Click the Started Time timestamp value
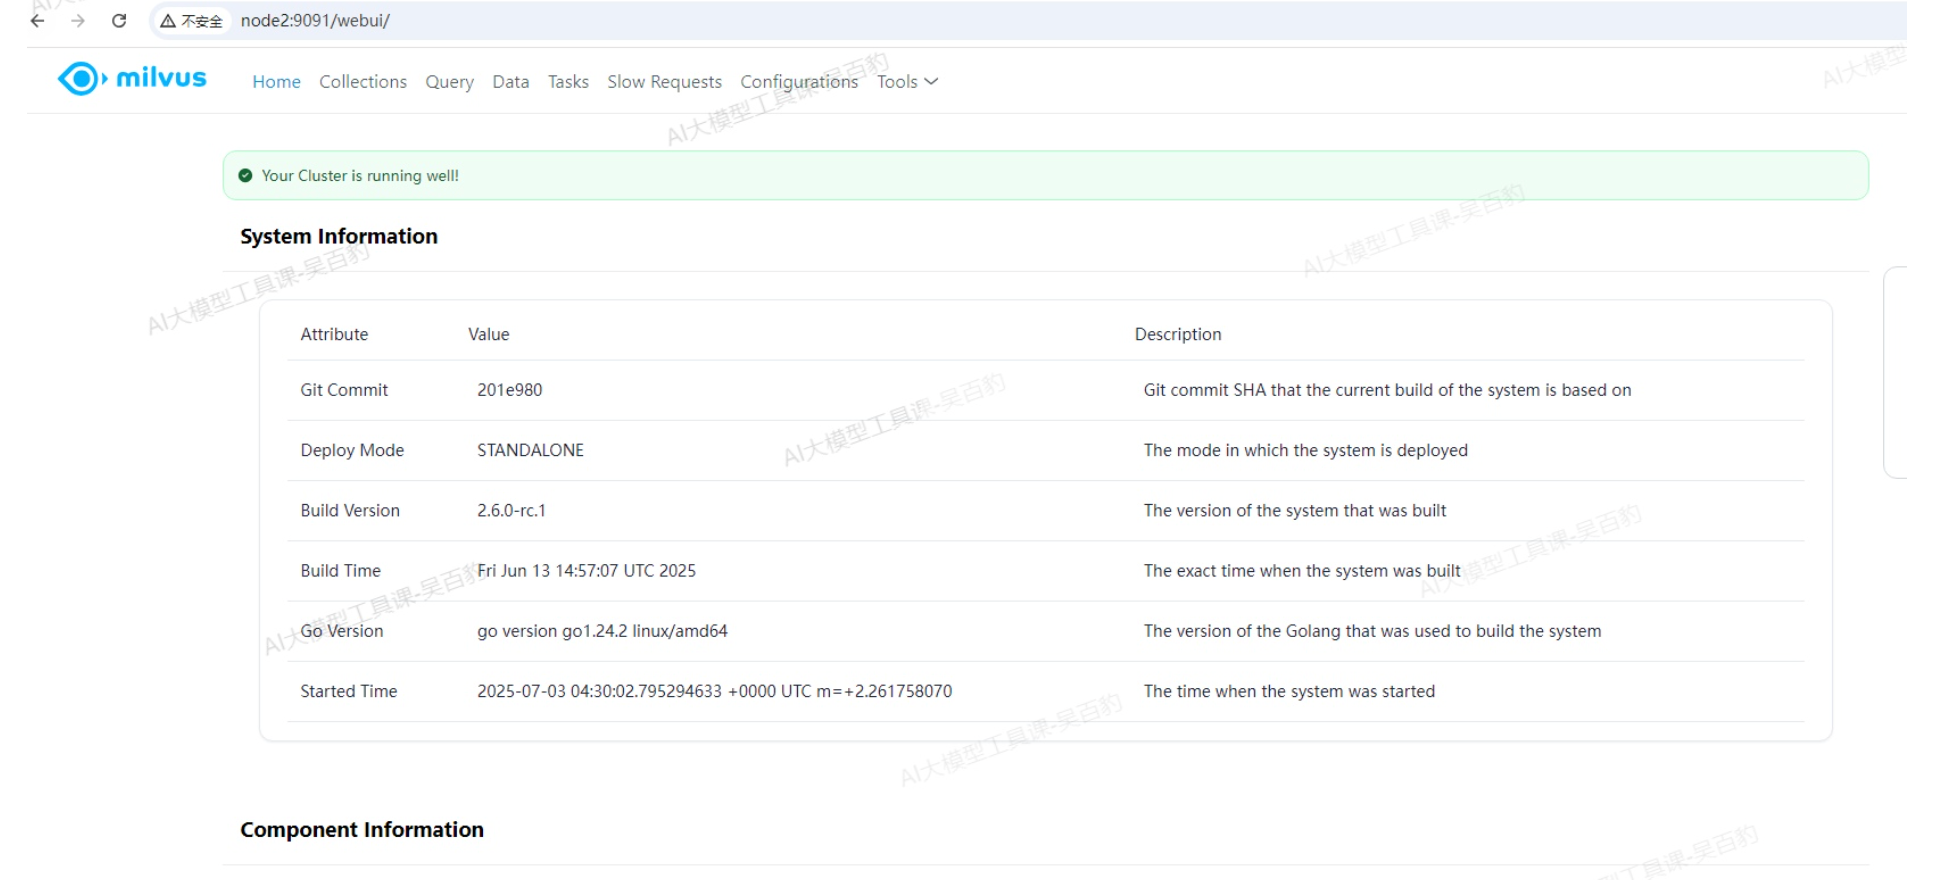Viewport: 1952px width, 880px height. 715,691
